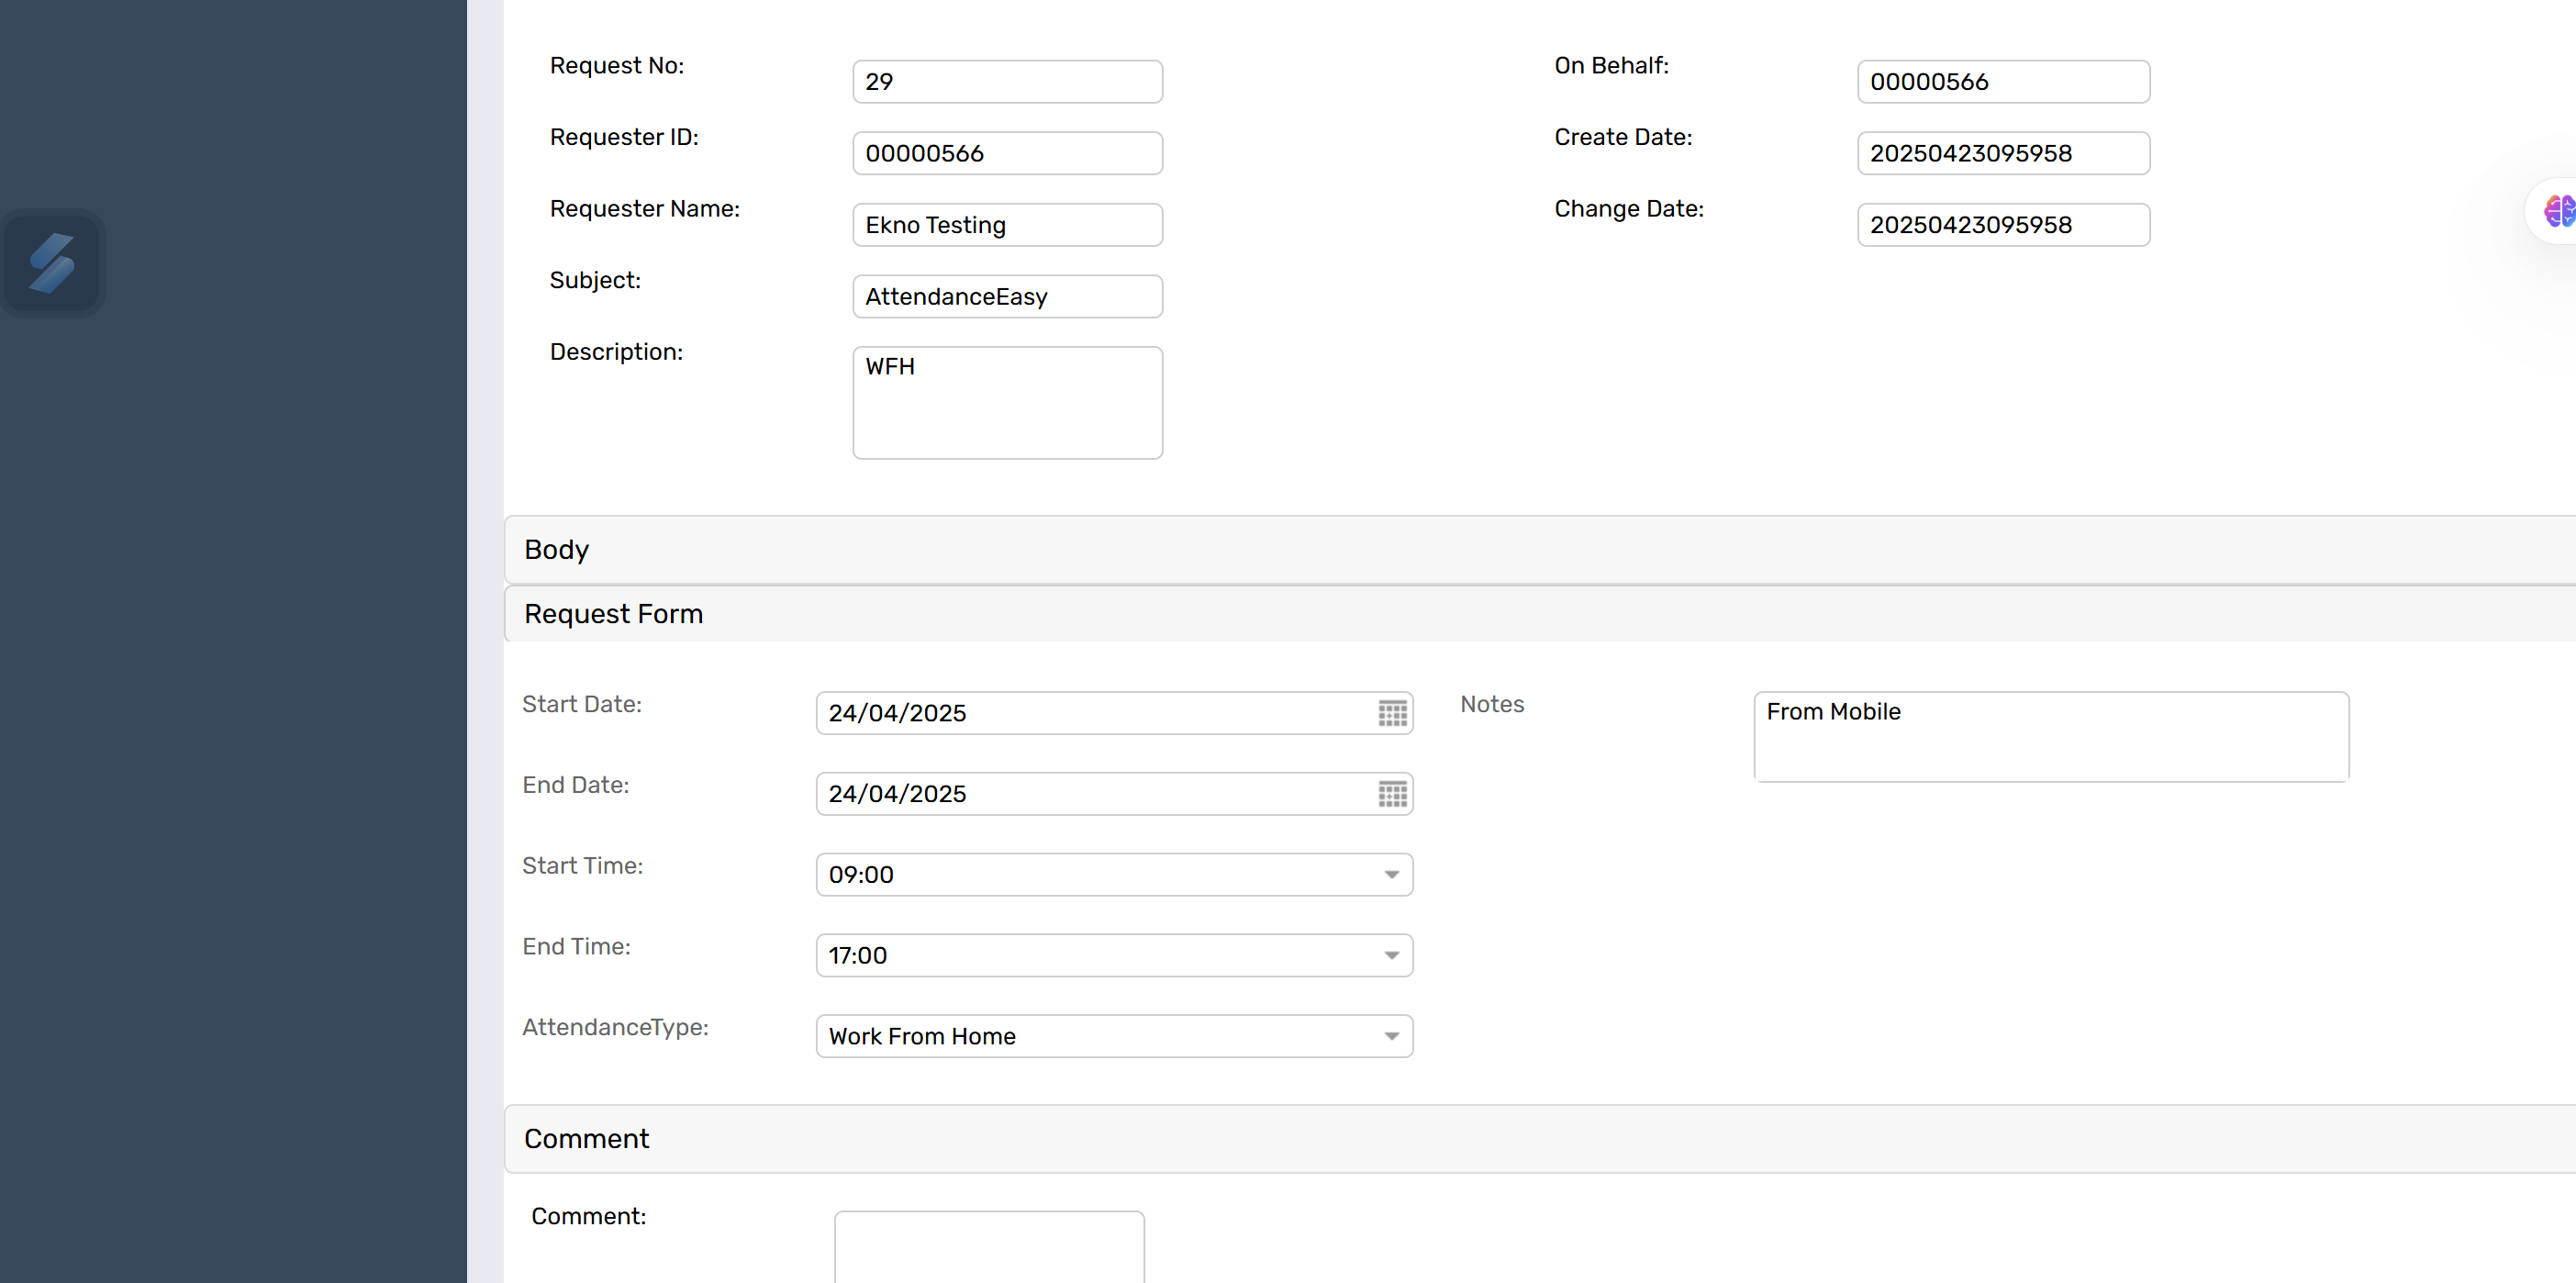Collapse the Comment section header
This screenshot has height=1283, width=2576.
(x=1540, y=1138)
